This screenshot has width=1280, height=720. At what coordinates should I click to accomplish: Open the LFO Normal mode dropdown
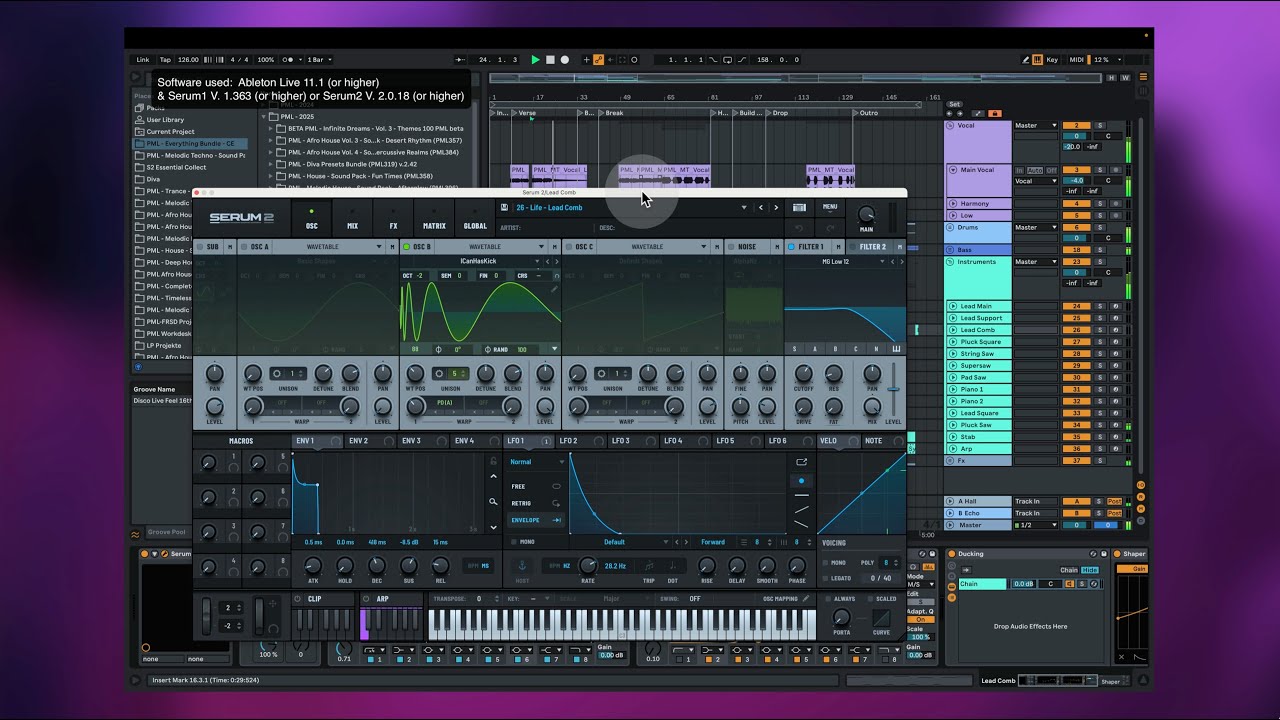[x=535, y=462]
